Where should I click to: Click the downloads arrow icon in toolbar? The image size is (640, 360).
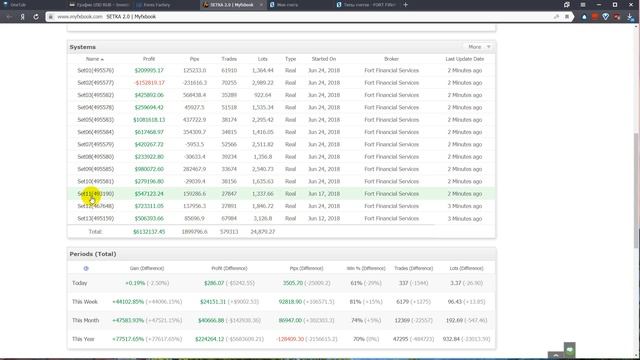click(630, 17)
